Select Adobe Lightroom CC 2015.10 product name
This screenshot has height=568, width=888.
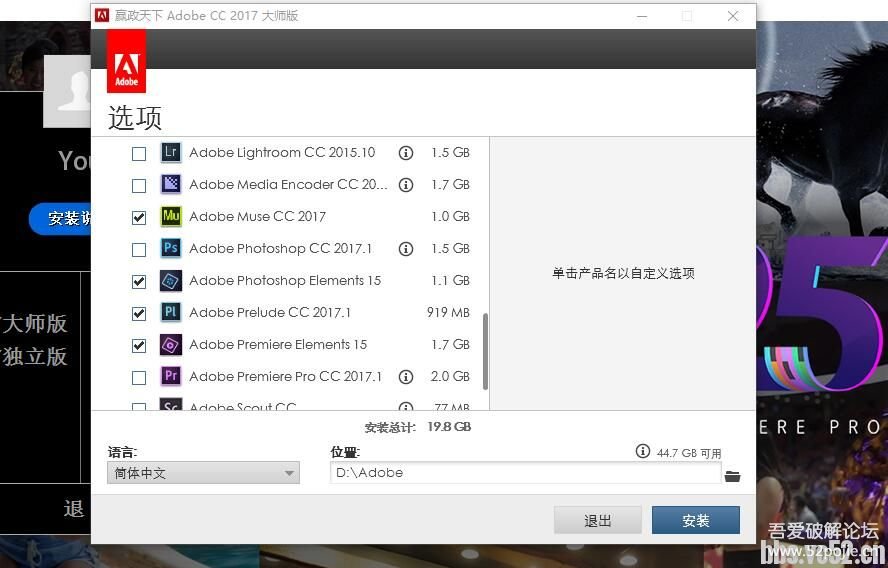click(x=282, y=153)
